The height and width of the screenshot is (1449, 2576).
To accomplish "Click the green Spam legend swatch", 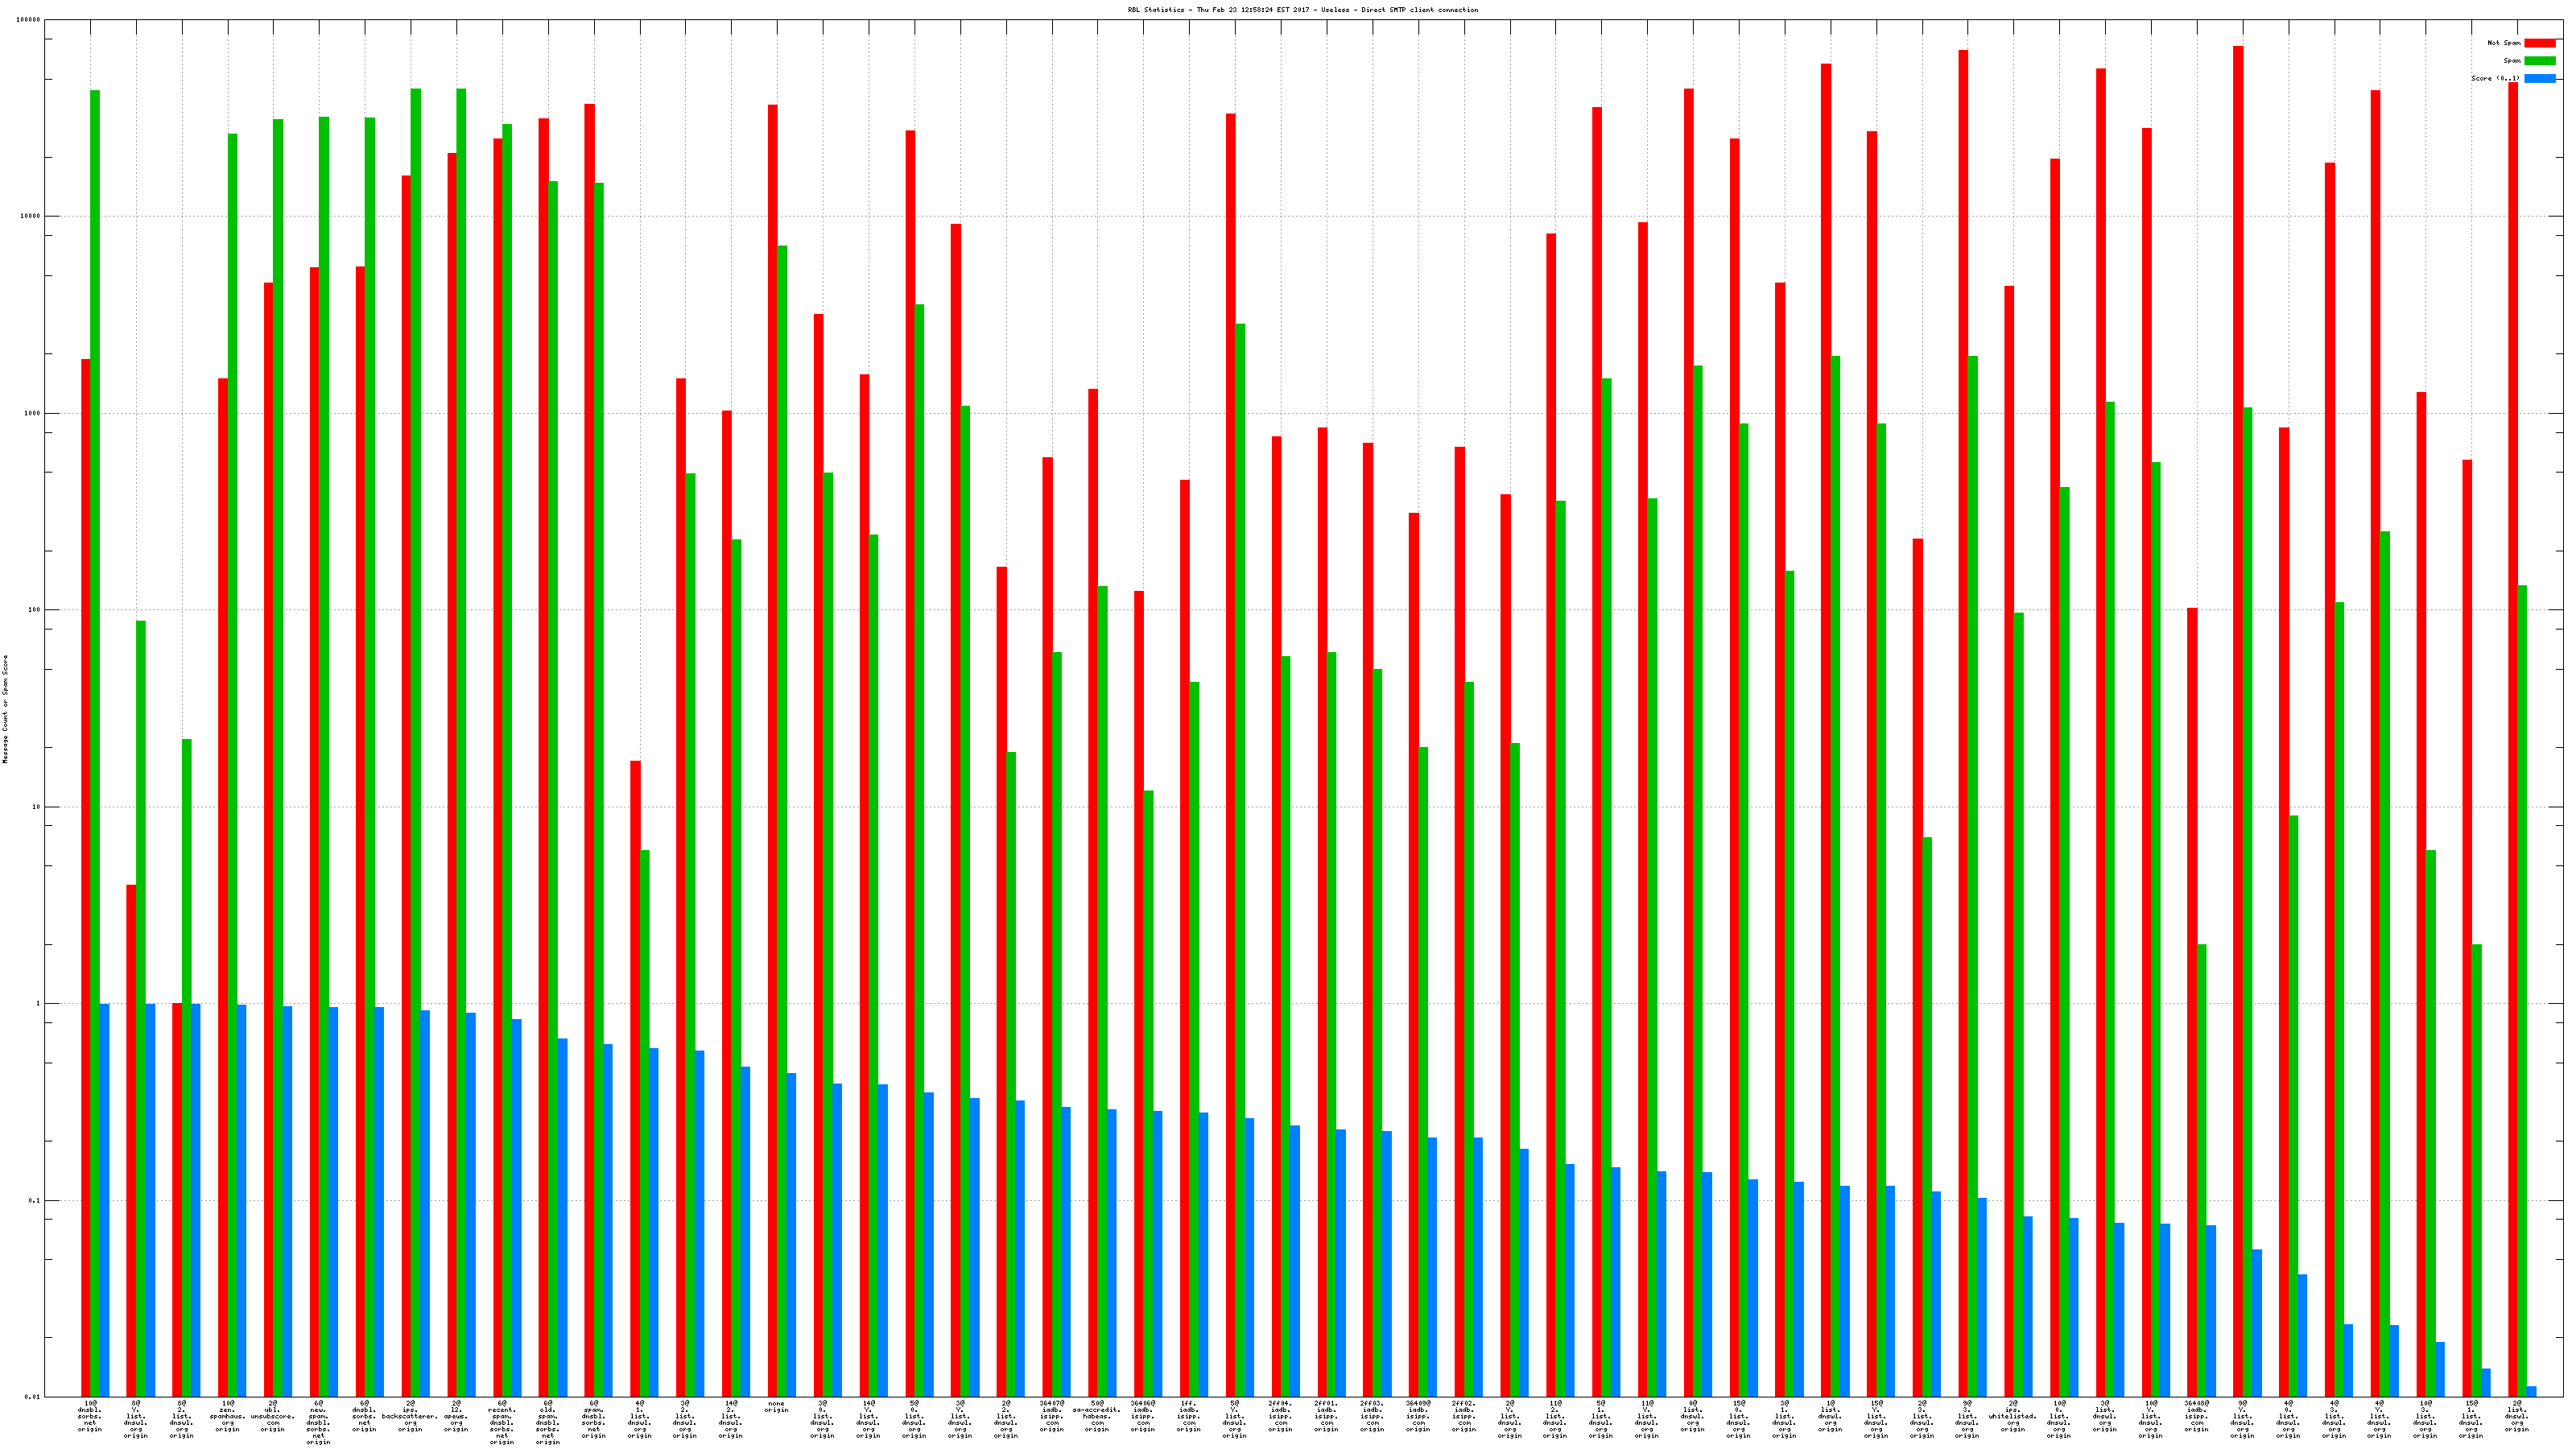I will 2540,61.
